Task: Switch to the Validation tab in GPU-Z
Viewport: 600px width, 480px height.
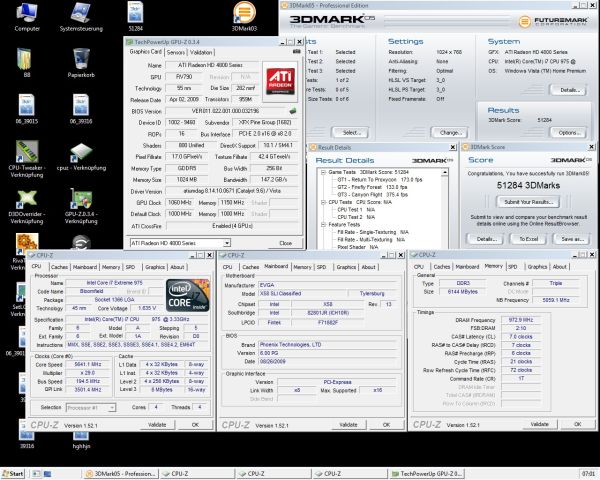Action: pyautogui.click(x=201, y=52)
